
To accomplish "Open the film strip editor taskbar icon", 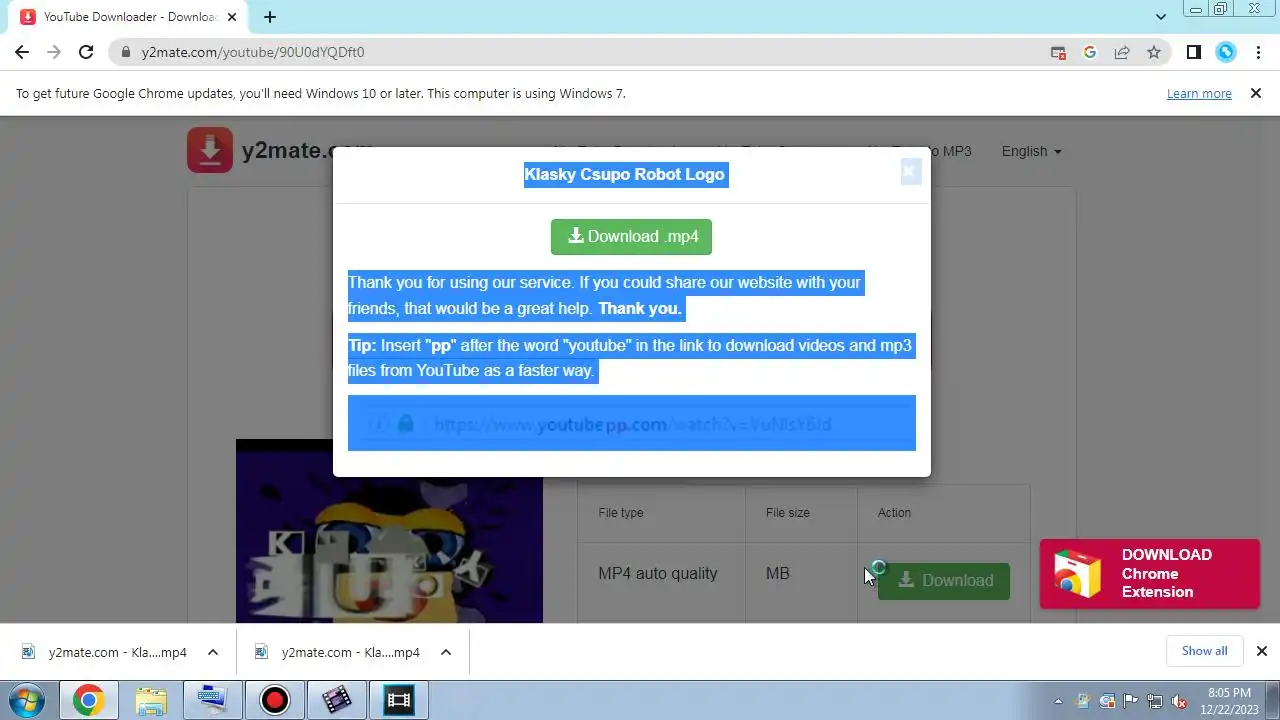I will [x=398, y=700].
